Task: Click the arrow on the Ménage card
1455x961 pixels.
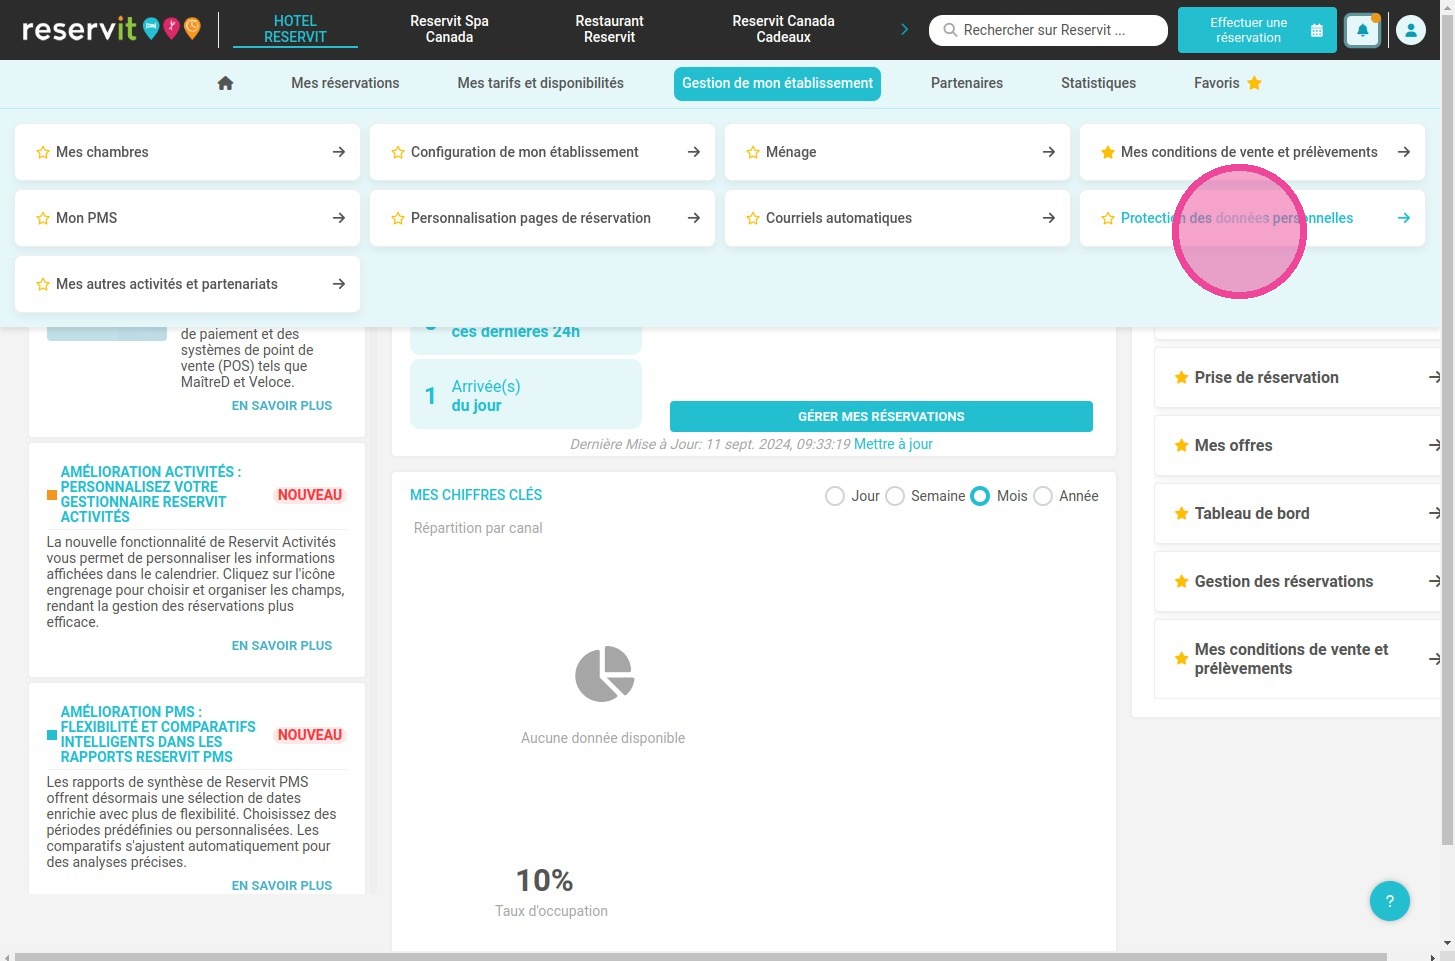Action: point(1049,152)
